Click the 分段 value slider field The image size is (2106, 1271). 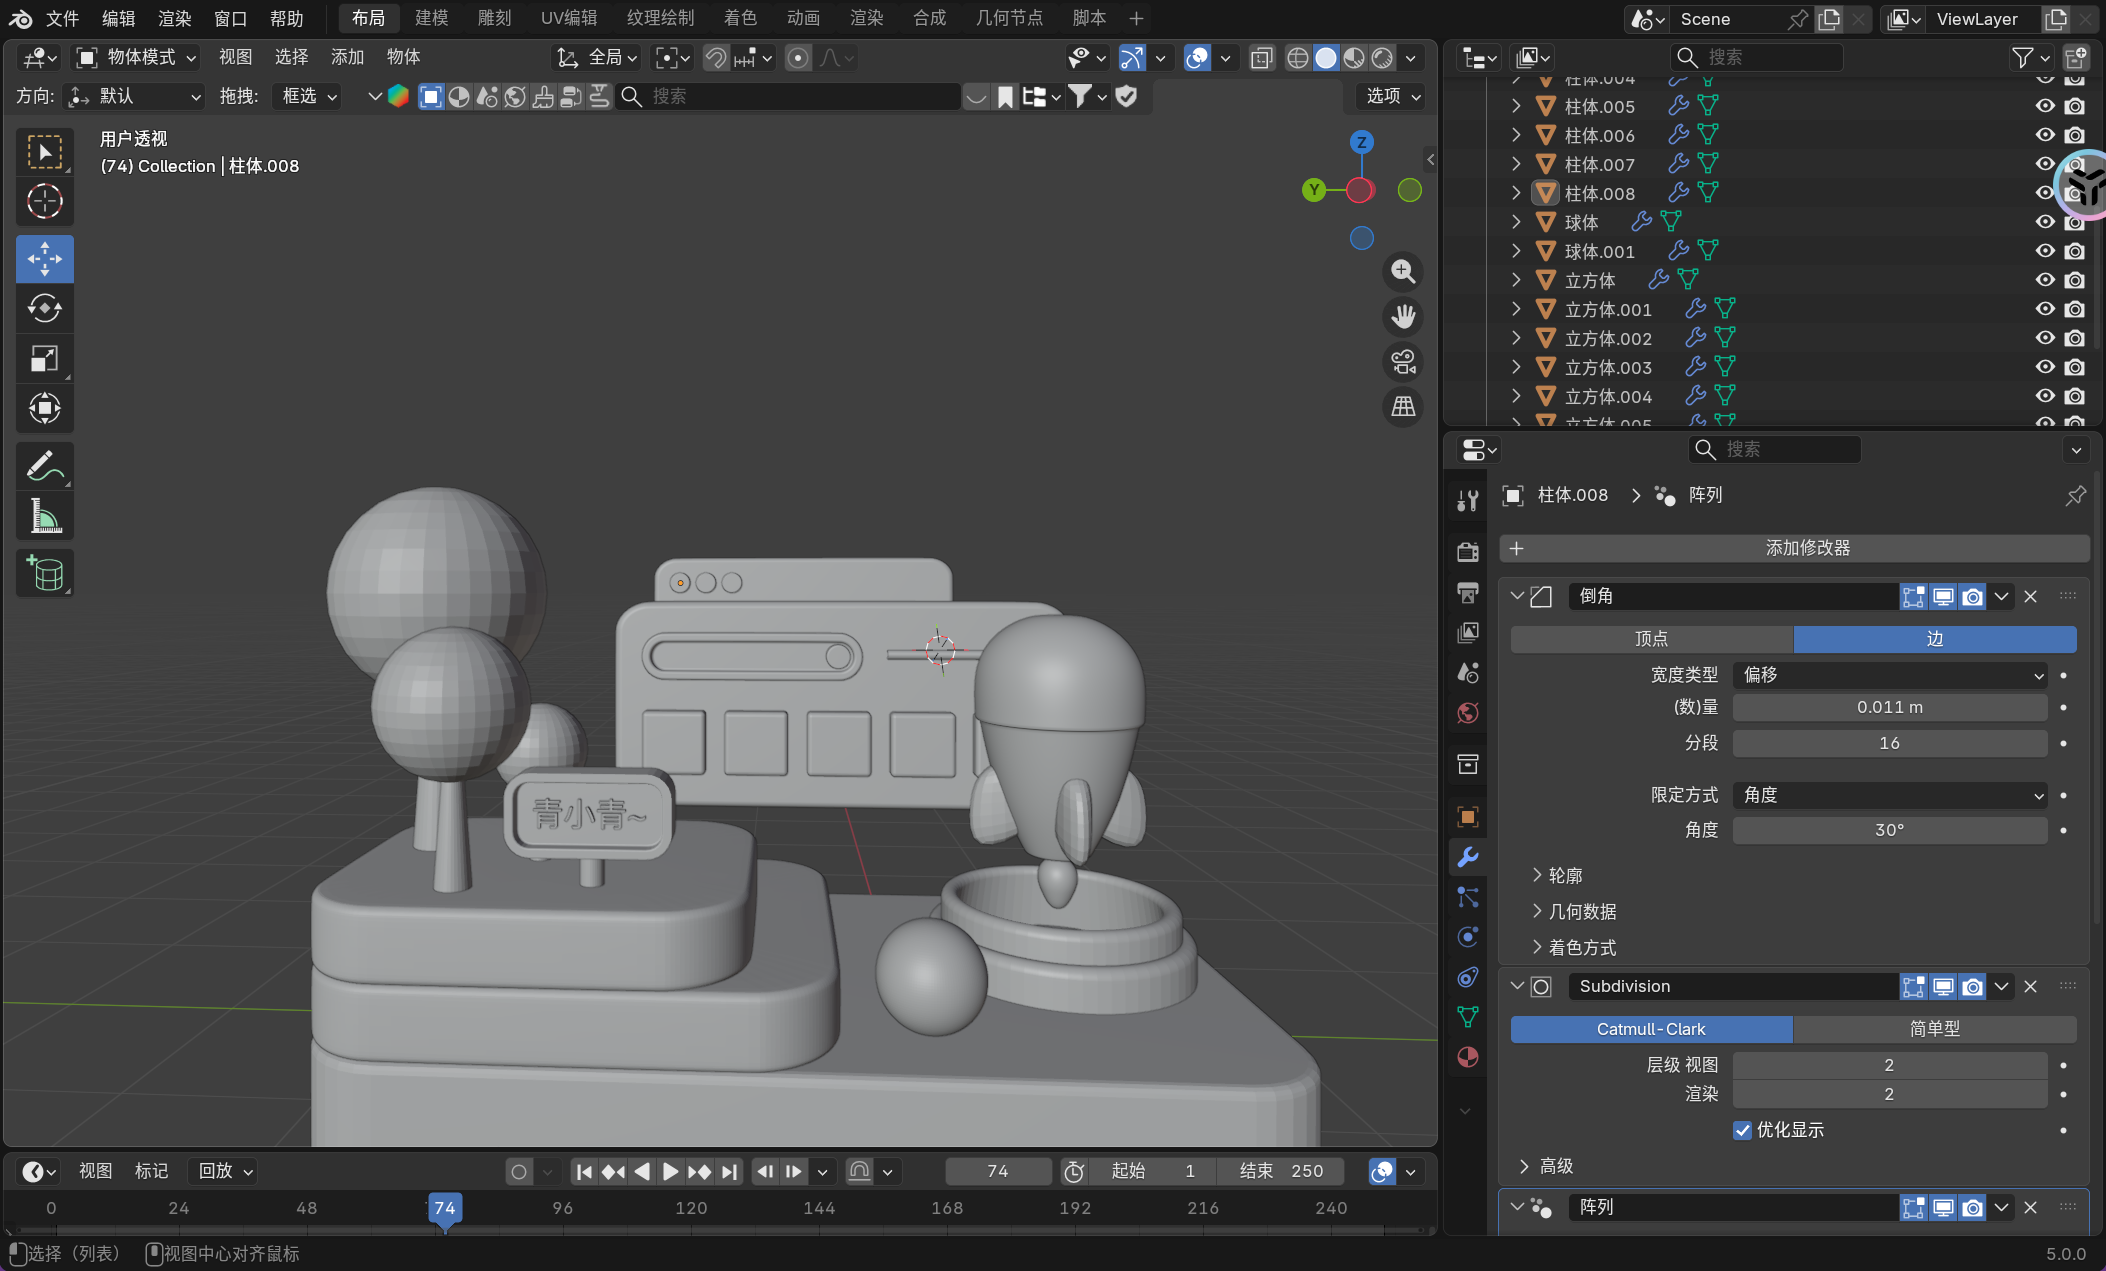point(1889,743)
